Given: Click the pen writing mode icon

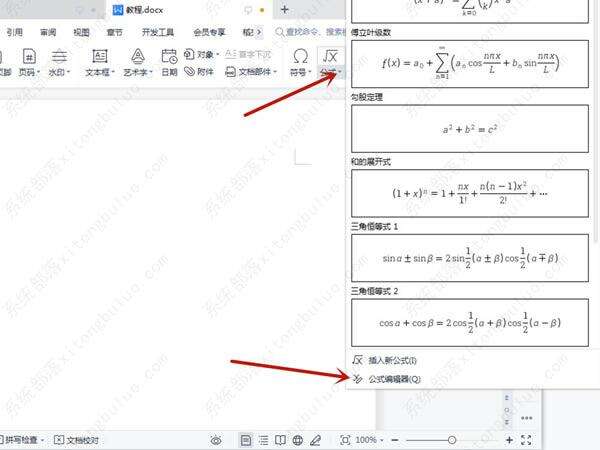Looking at the screenshot, I should point(315,440).
